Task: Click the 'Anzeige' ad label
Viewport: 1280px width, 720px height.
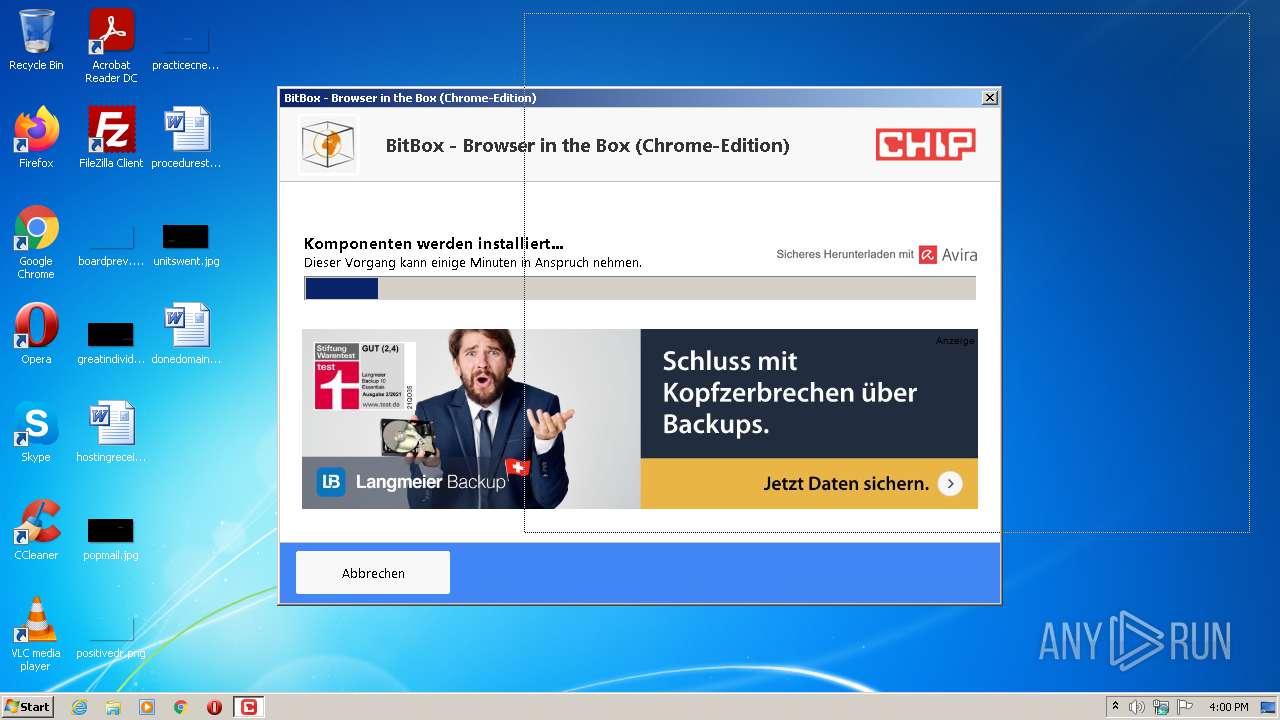Action: tap(955, 341)
